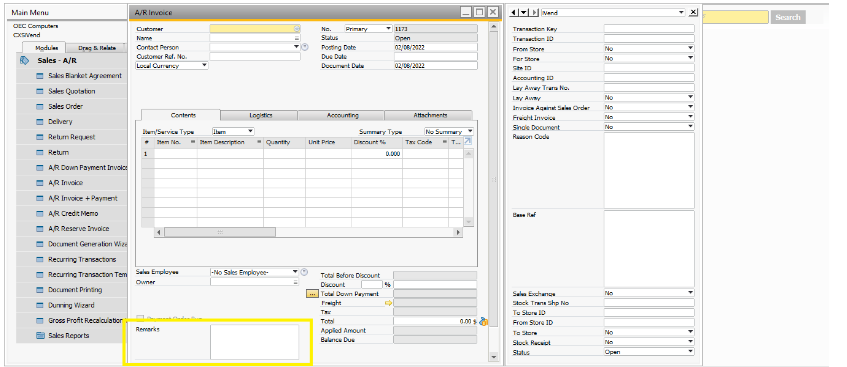This screenshot has height=367, width=847.
Task: Open A/R Down Payment Invoice entry
Action: [88, 168]
